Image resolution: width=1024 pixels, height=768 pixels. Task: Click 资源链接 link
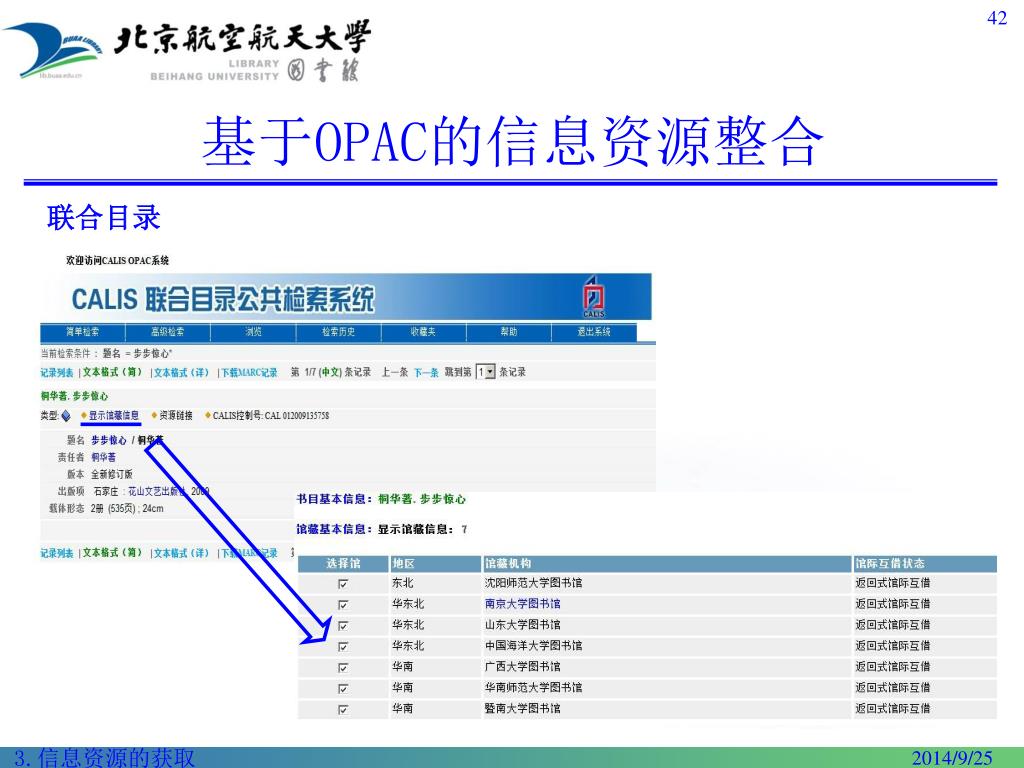pyautogui.click(x=176, y=415)
